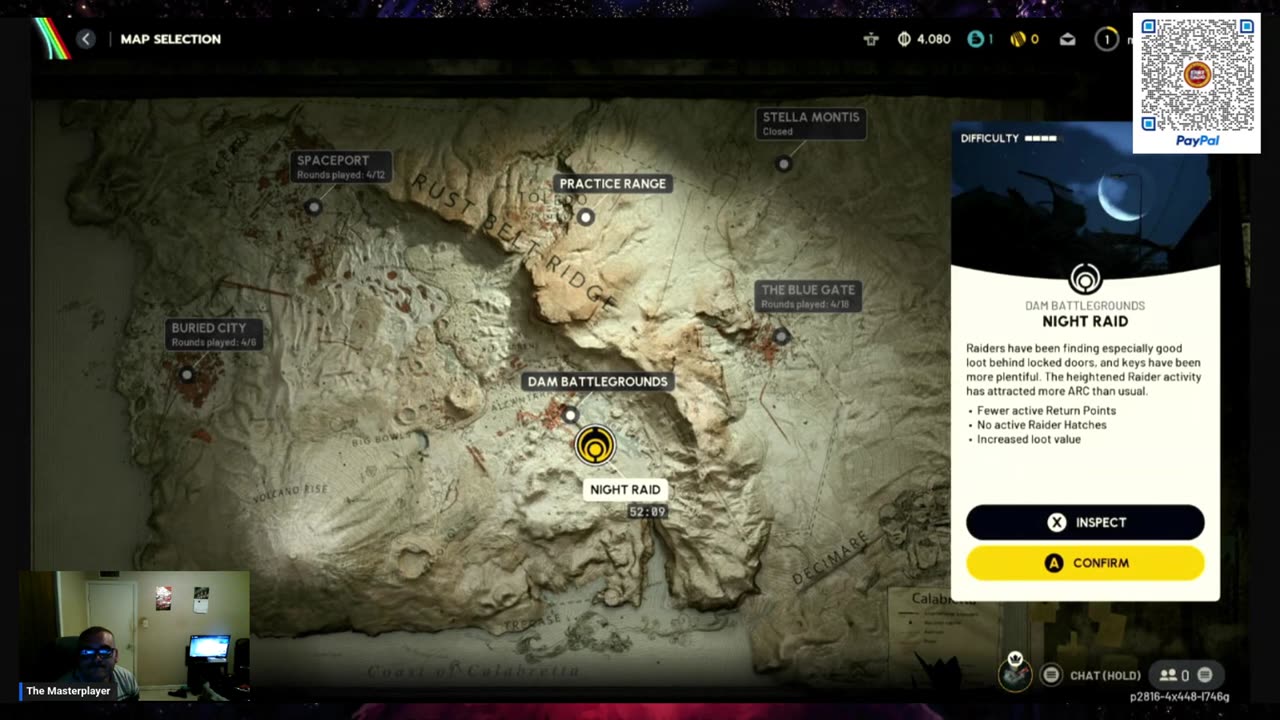
Task: Open the mail envelope icon
Action: click(x=1068, y=39)
